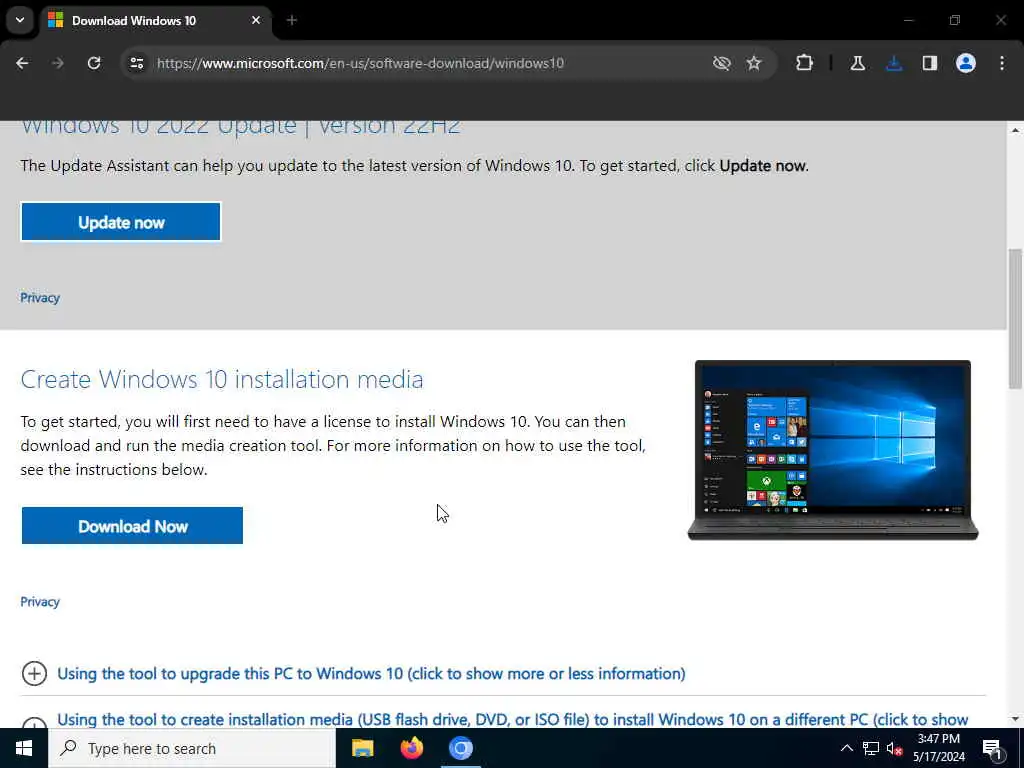Open the clock showing 3:47 PM
This screenshot has height=768, width=1024.
click(938, 748)
